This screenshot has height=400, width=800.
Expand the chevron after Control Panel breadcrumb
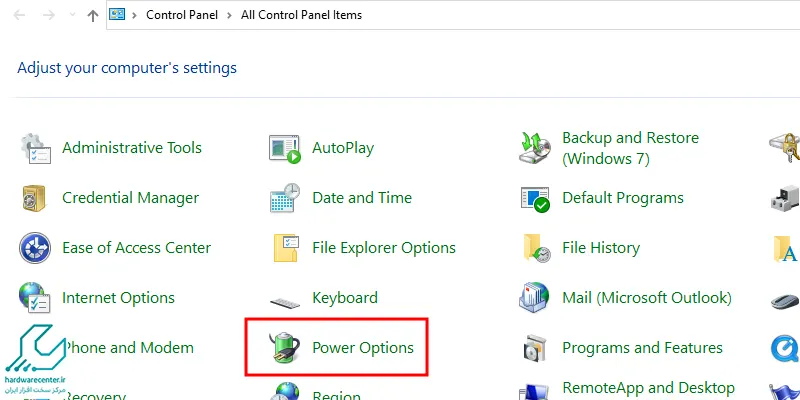(230, 15)
